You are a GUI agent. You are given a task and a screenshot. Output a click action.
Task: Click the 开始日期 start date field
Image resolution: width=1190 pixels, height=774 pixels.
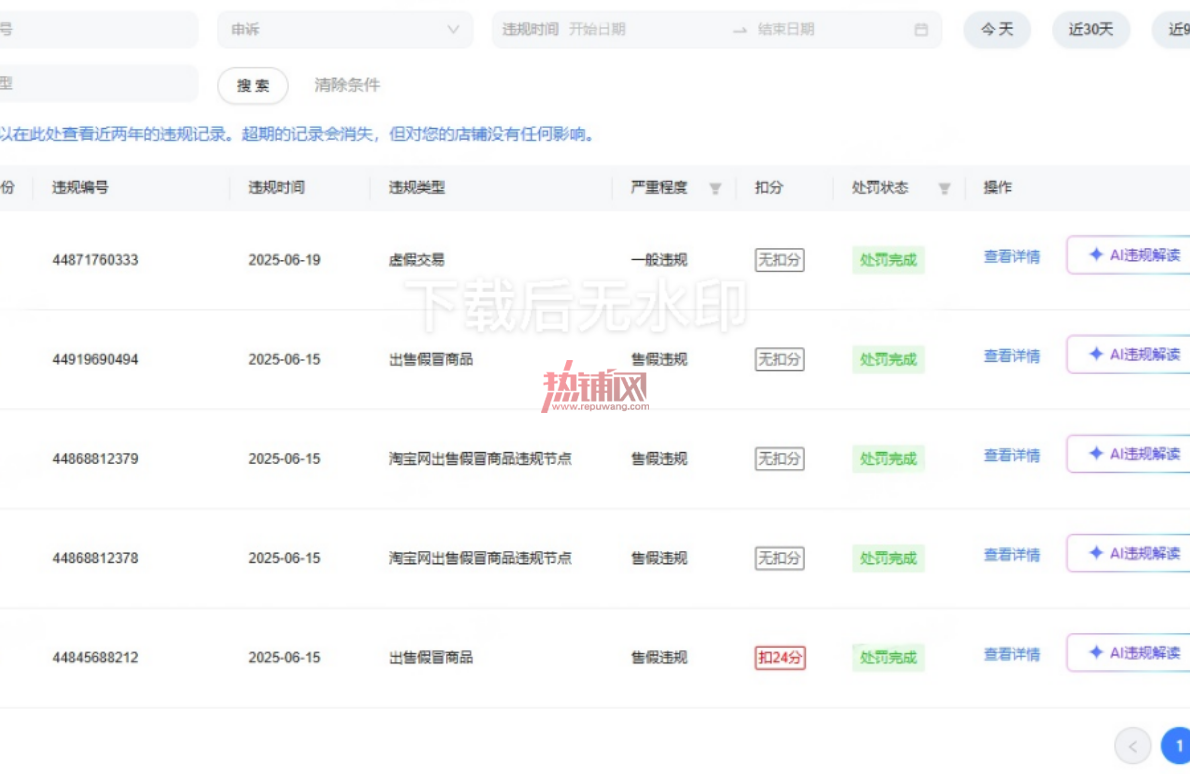pyautogui.click(x=597, y=30)
